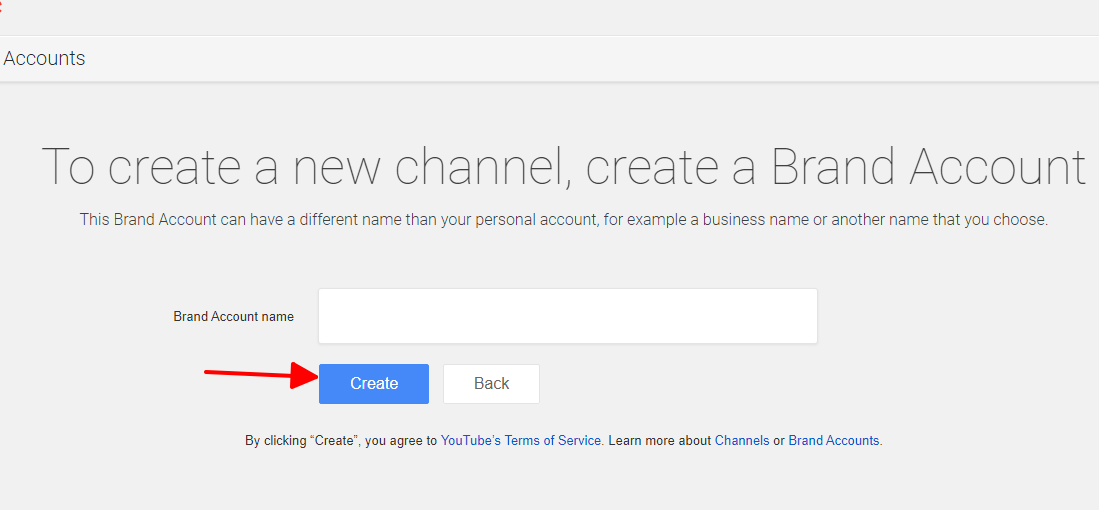Click the Brand Account name input field
1099x510 pixels.
tap(568, 316)
